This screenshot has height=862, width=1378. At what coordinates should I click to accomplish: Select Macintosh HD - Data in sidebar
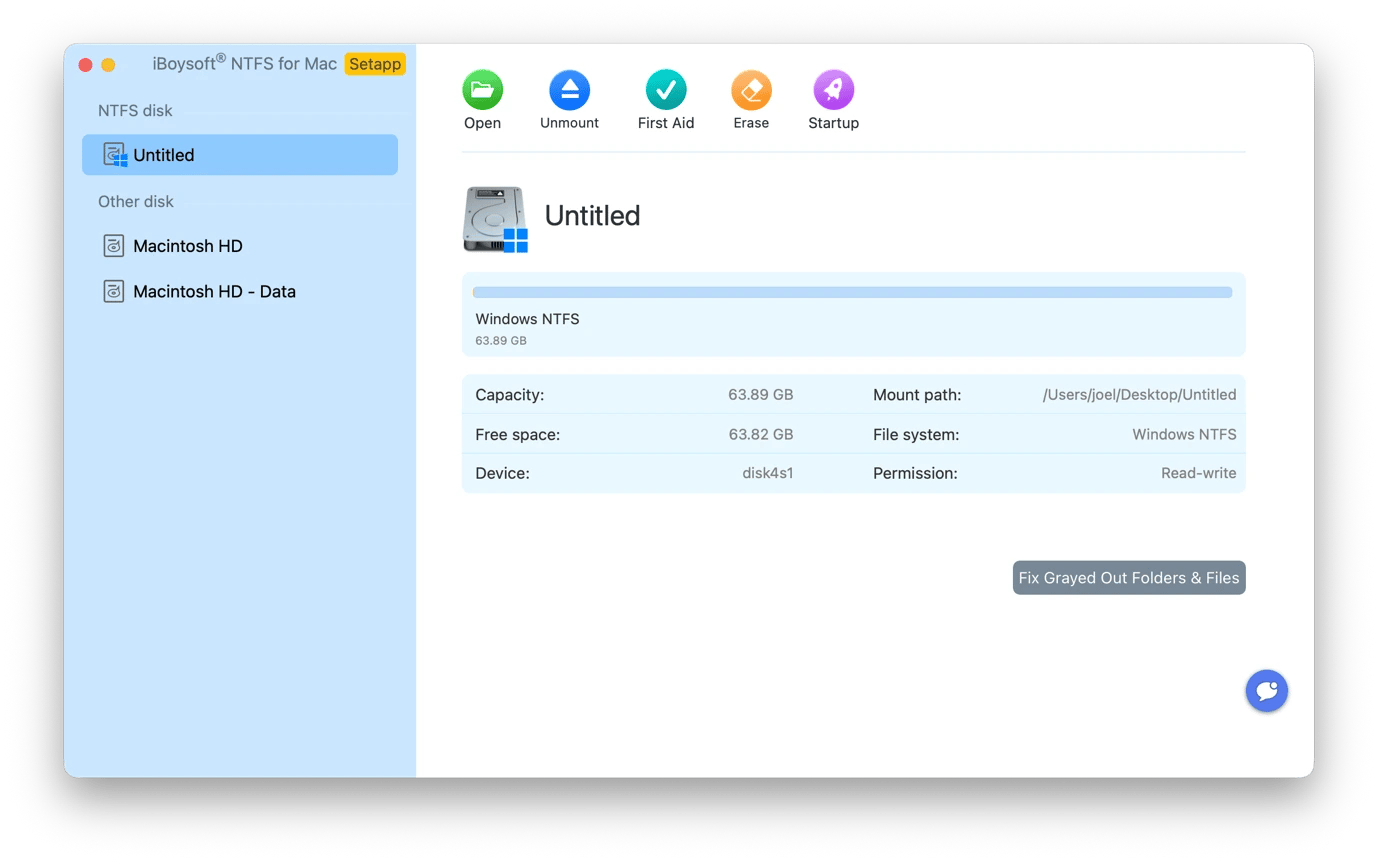click(x=240, y=292)
